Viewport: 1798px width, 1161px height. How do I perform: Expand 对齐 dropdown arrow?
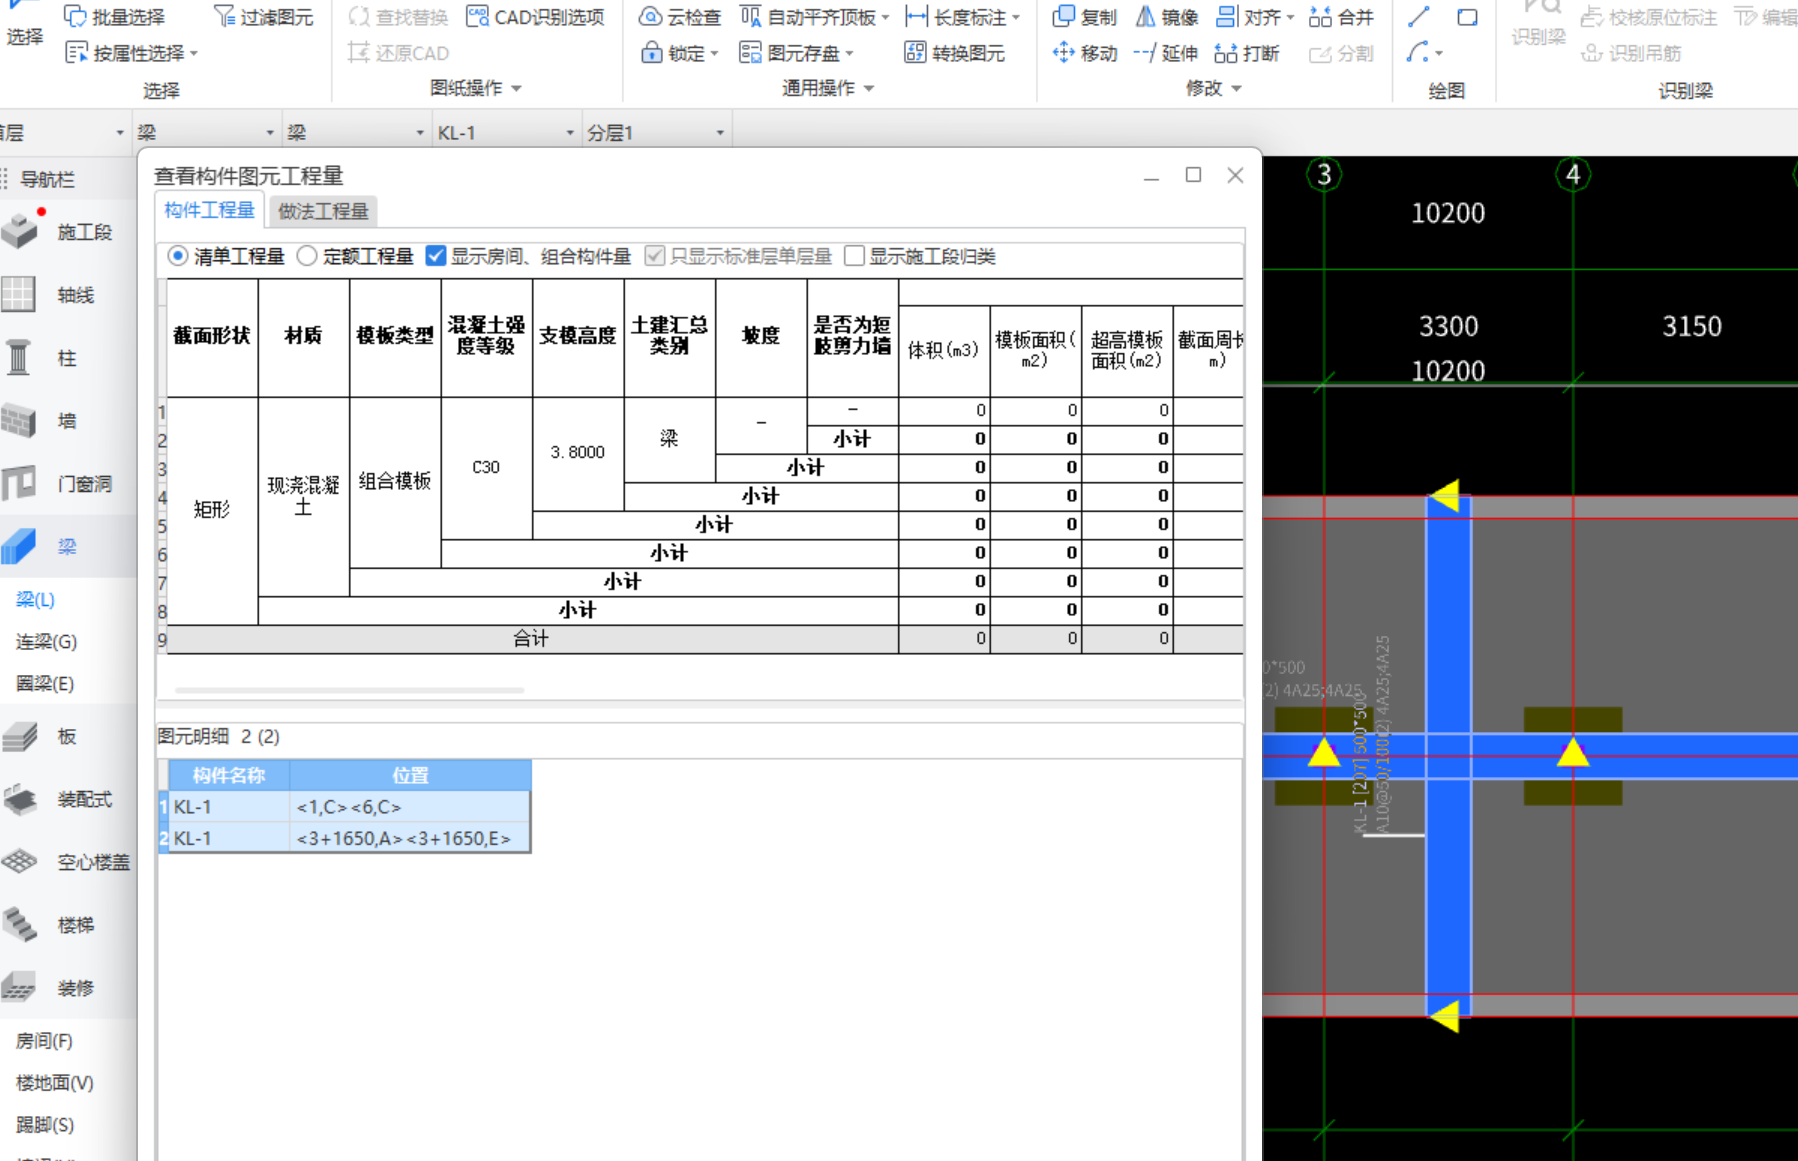tap(1290, 17)
